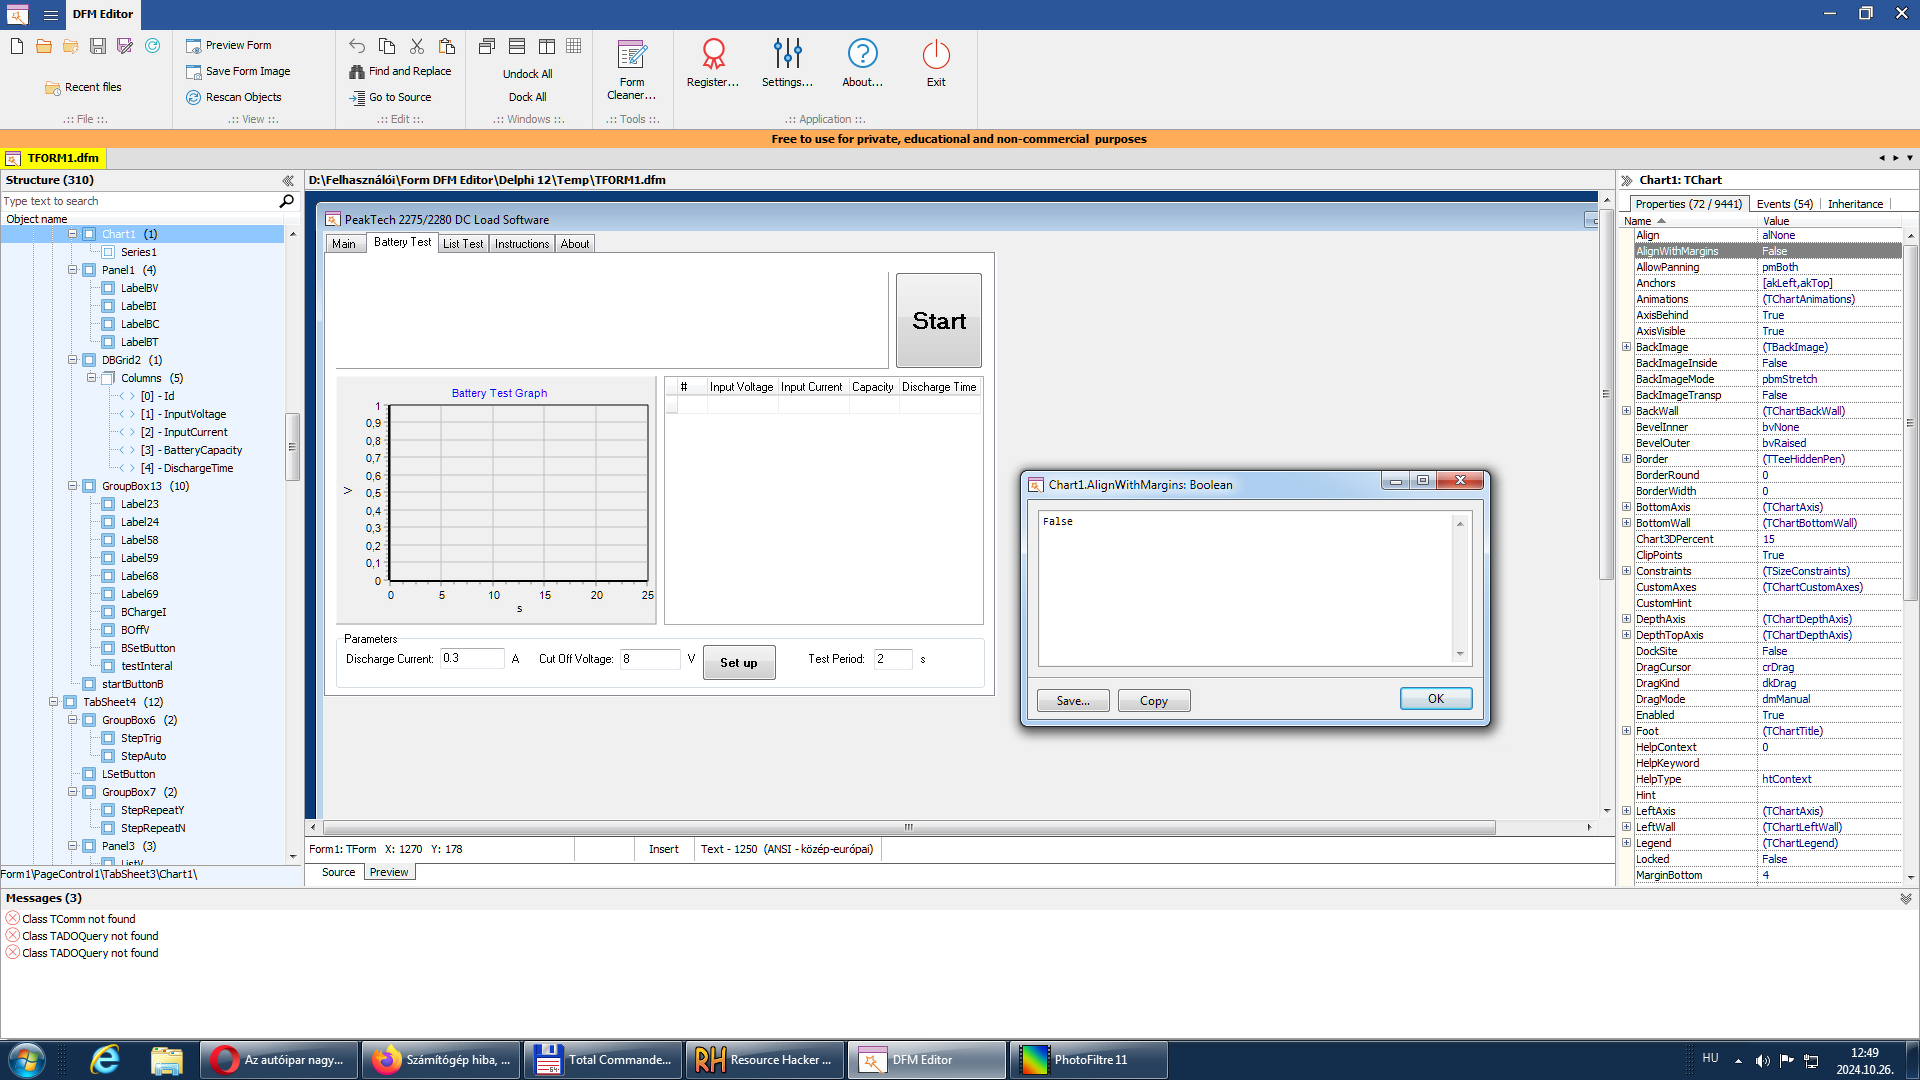The height and width of the screenshot is (1080, 1920).
Task: Click the red Exit power icon
Action: [935, 54]
